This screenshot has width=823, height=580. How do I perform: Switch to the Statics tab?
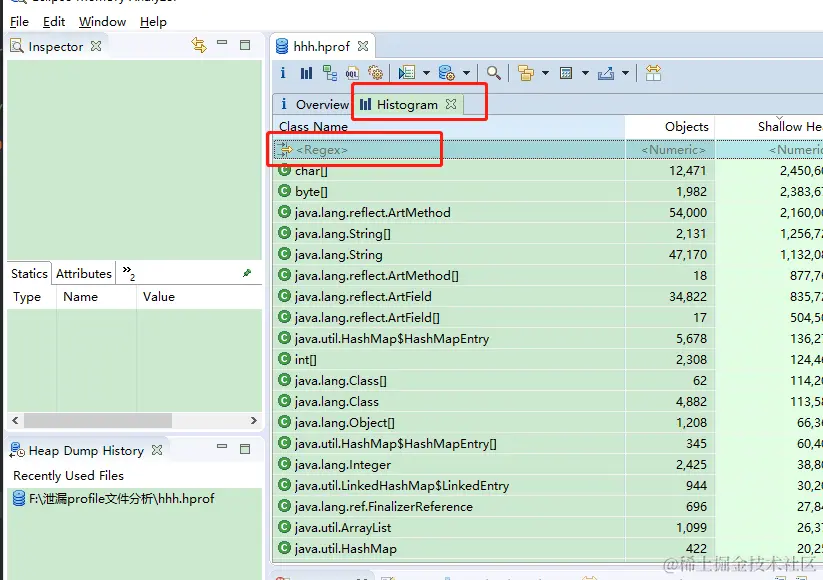(29, 273)
